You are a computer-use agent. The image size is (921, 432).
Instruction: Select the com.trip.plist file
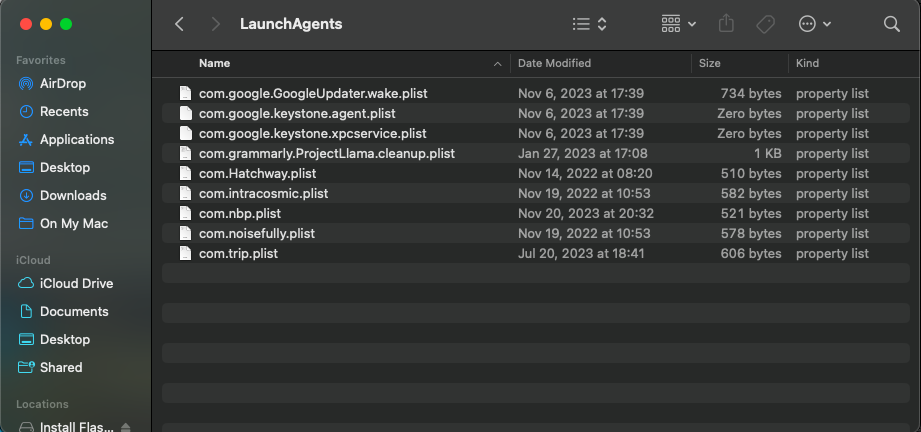point(238,254)
